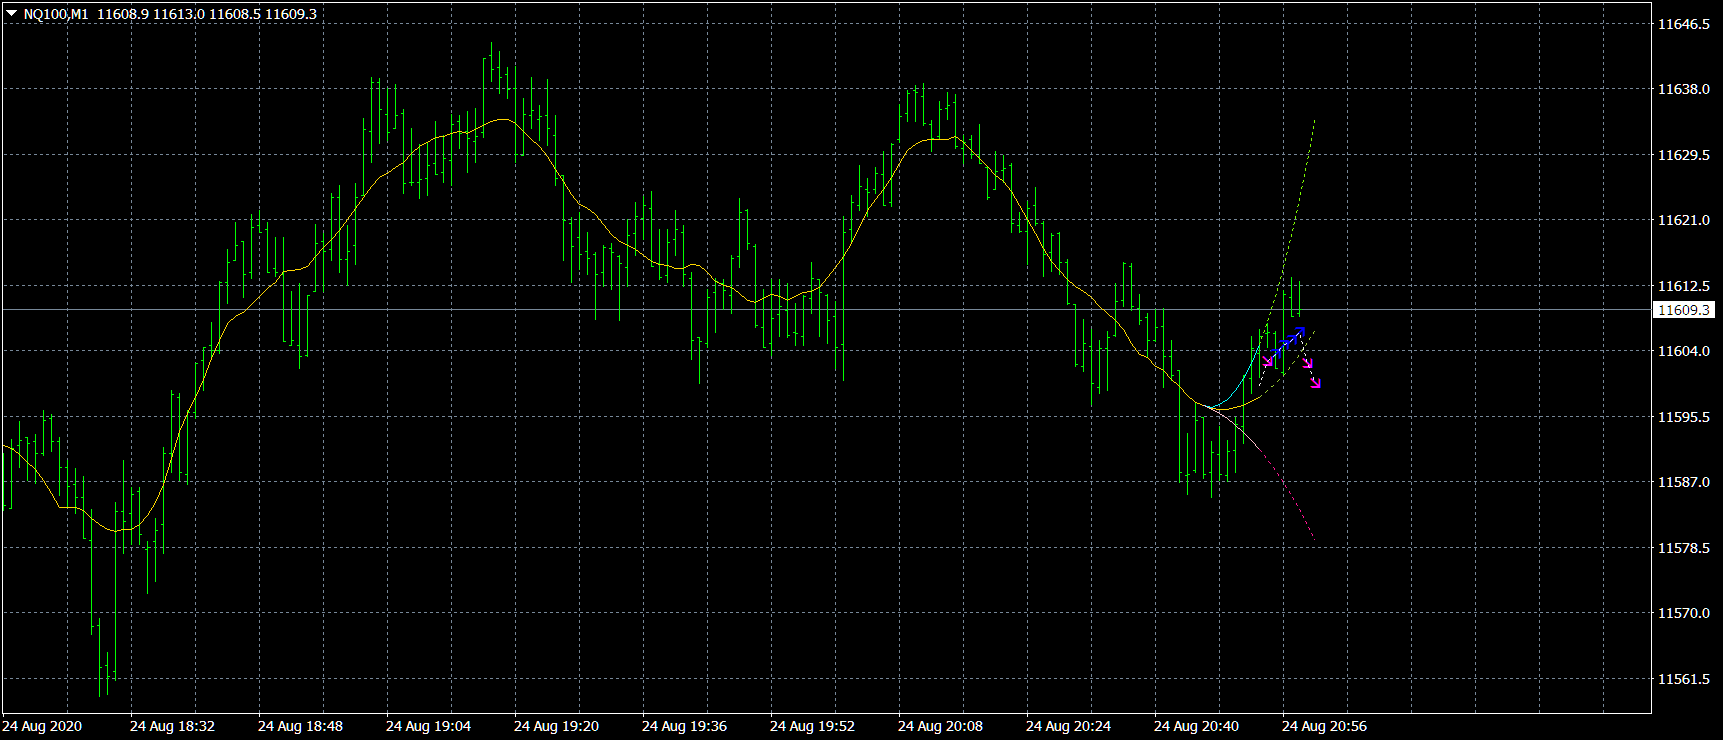
Task: Click the 24 Aug 20:40 time label
Action: [x=1196, y=726]
